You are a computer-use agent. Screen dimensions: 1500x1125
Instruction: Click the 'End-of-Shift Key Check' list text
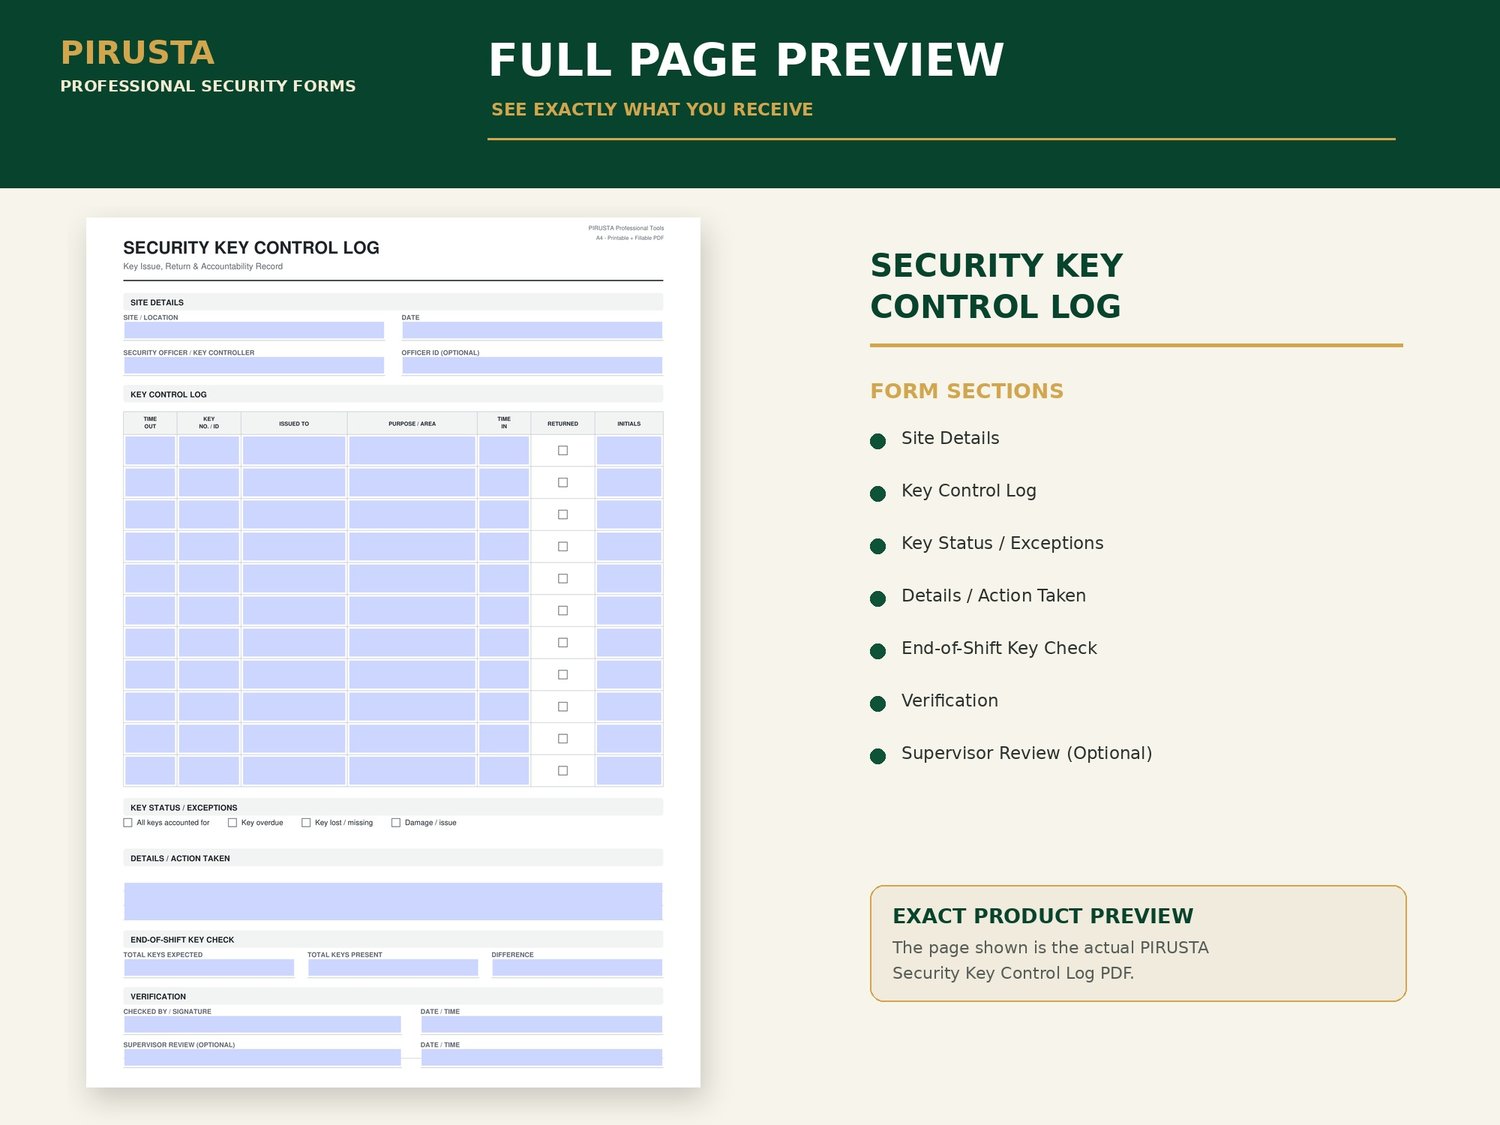999,648
